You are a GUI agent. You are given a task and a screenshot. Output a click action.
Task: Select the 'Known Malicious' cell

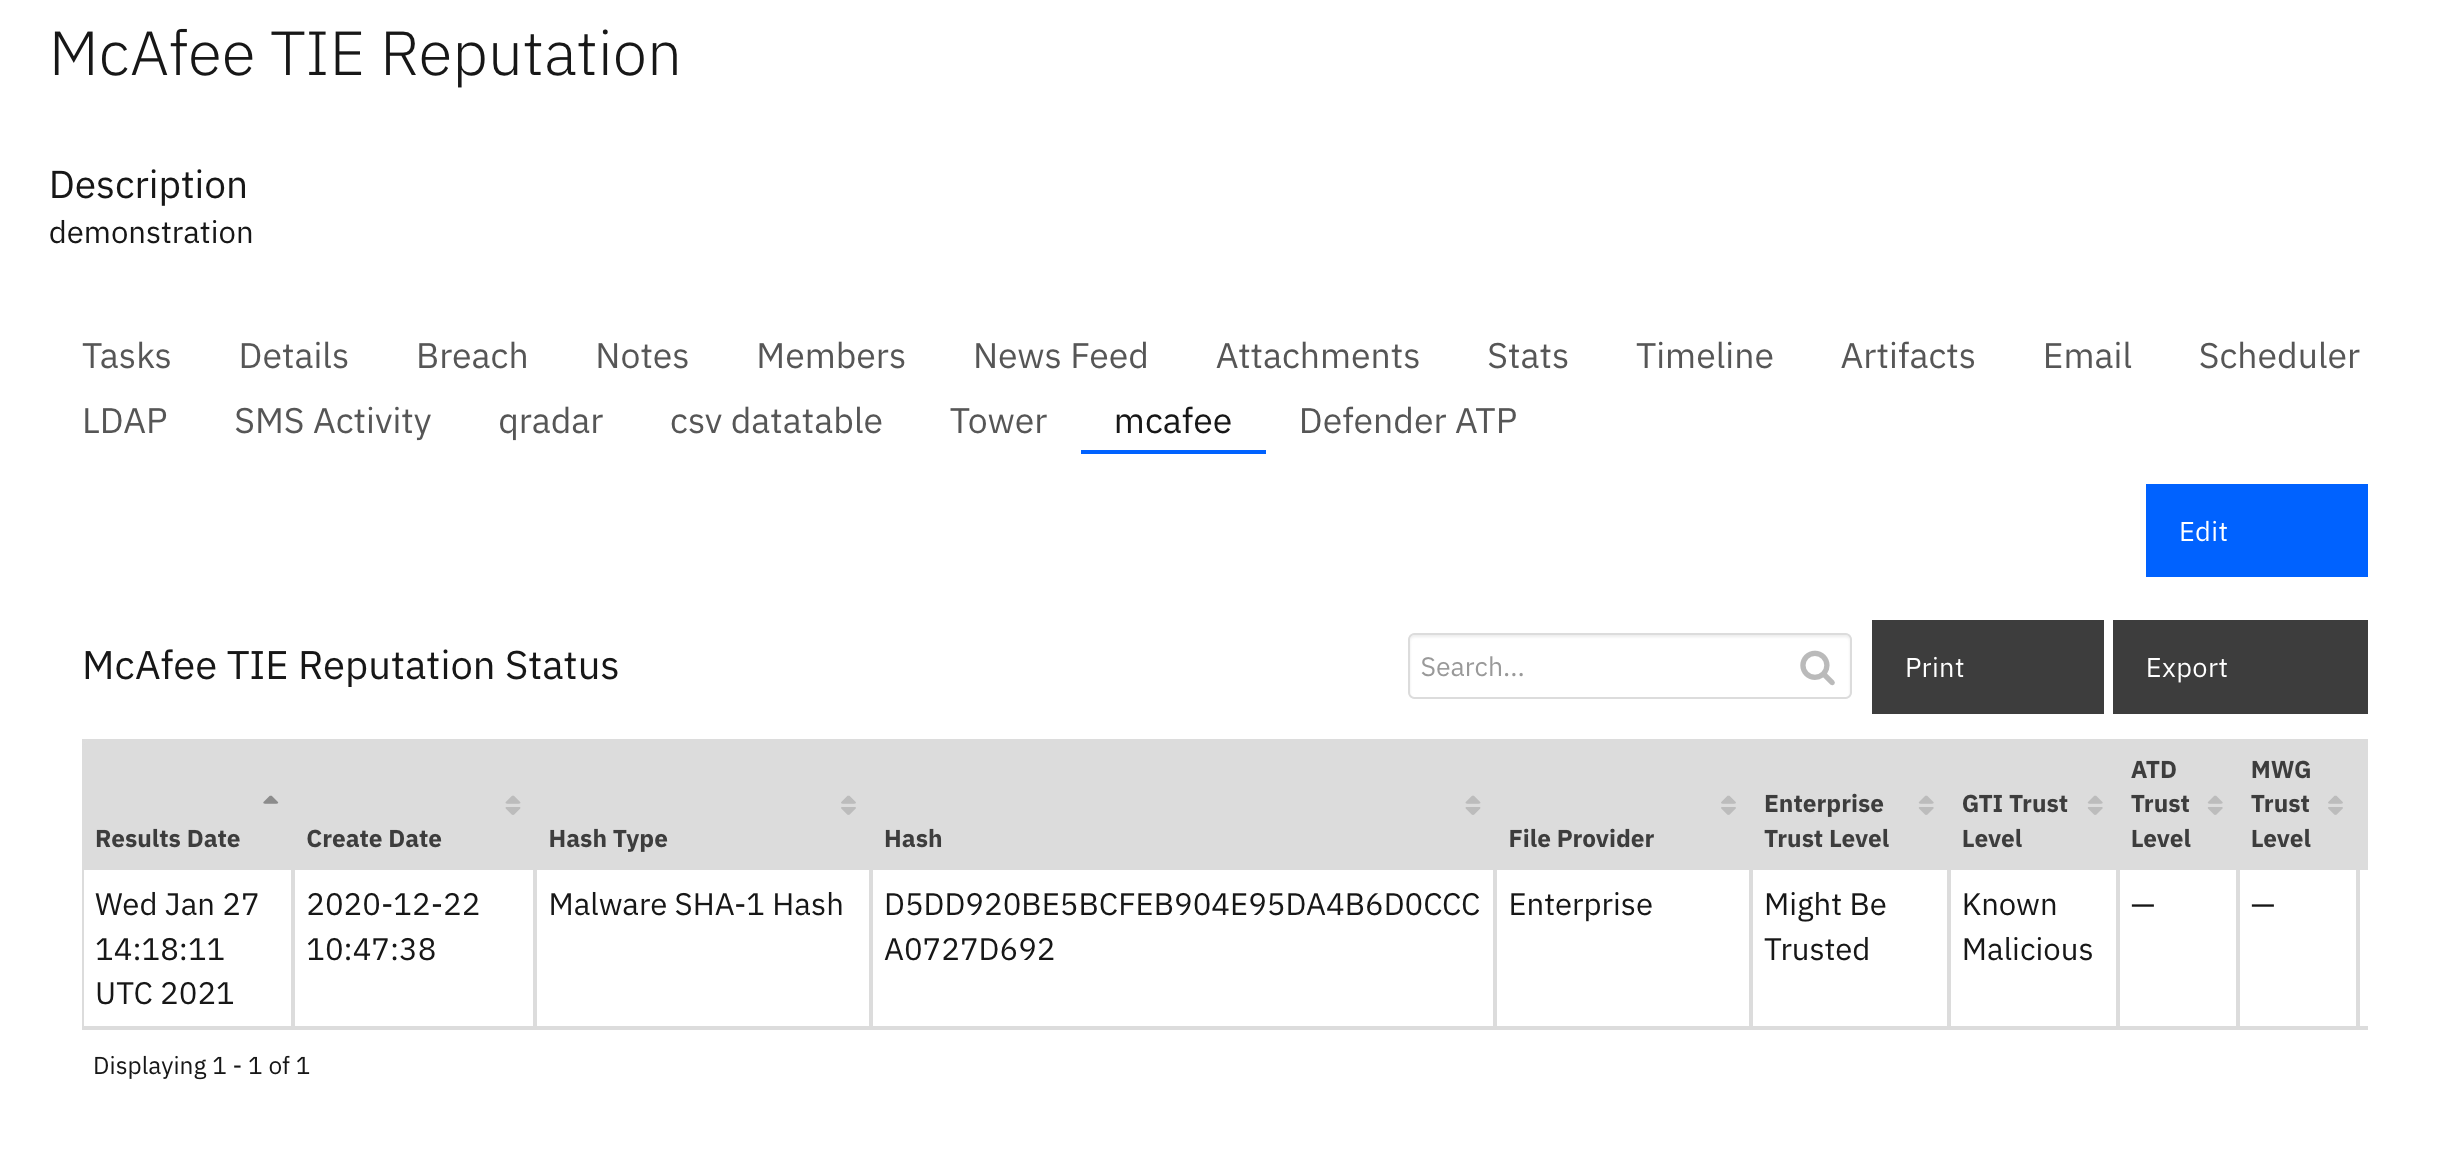point(2033,948)
